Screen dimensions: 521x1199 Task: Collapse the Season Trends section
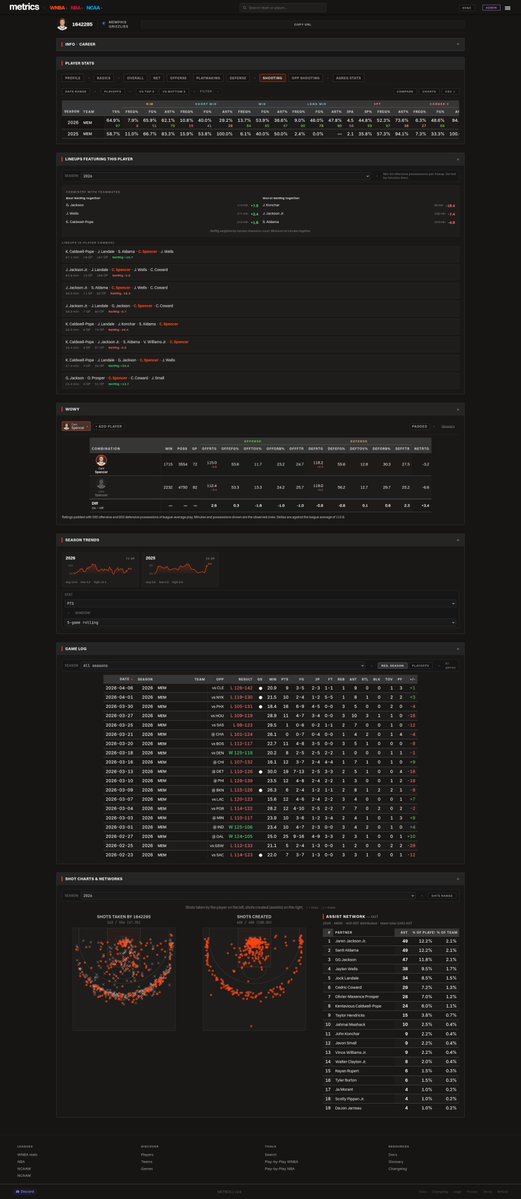458,540
